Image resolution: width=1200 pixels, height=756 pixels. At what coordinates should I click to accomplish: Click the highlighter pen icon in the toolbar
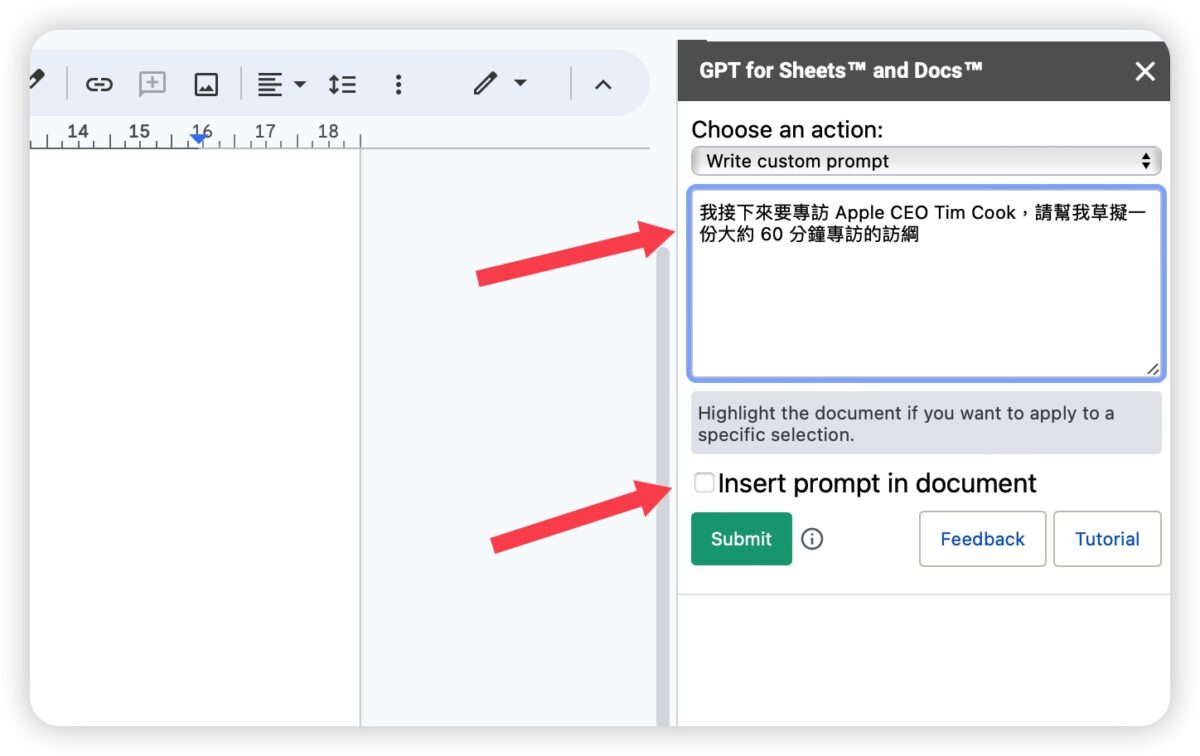(x=37, y=79)
